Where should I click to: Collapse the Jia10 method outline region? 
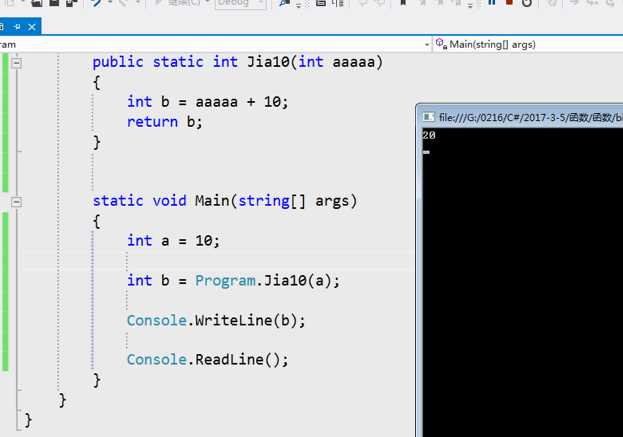tap(17, 62)
